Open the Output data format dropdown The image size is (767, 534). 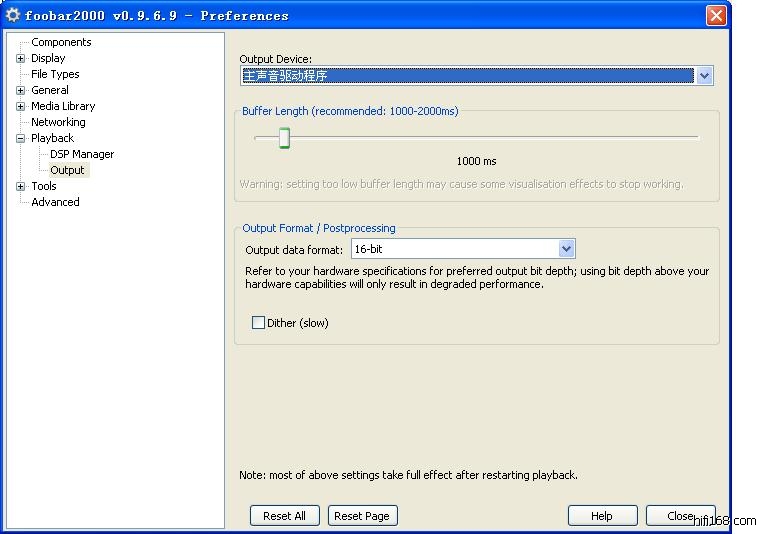click(566, 249)
